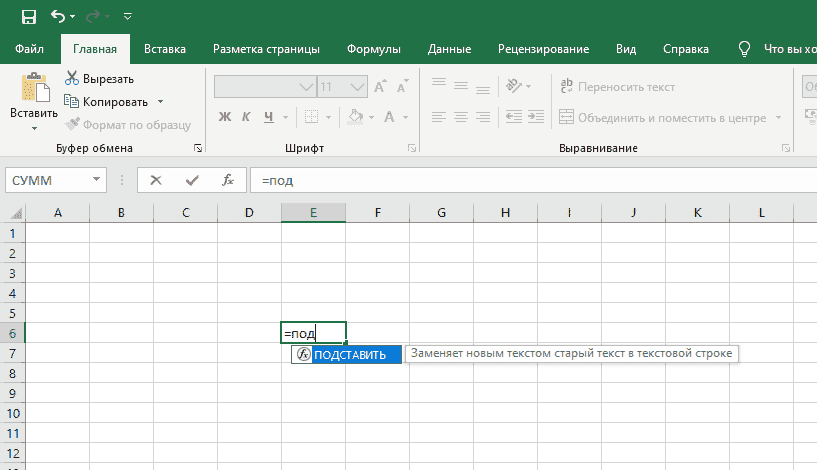Image resolution: width=817 pixels, height=470 pixels.
Task: Open the Вставка ribbon tab
Action: coord(165,49)
